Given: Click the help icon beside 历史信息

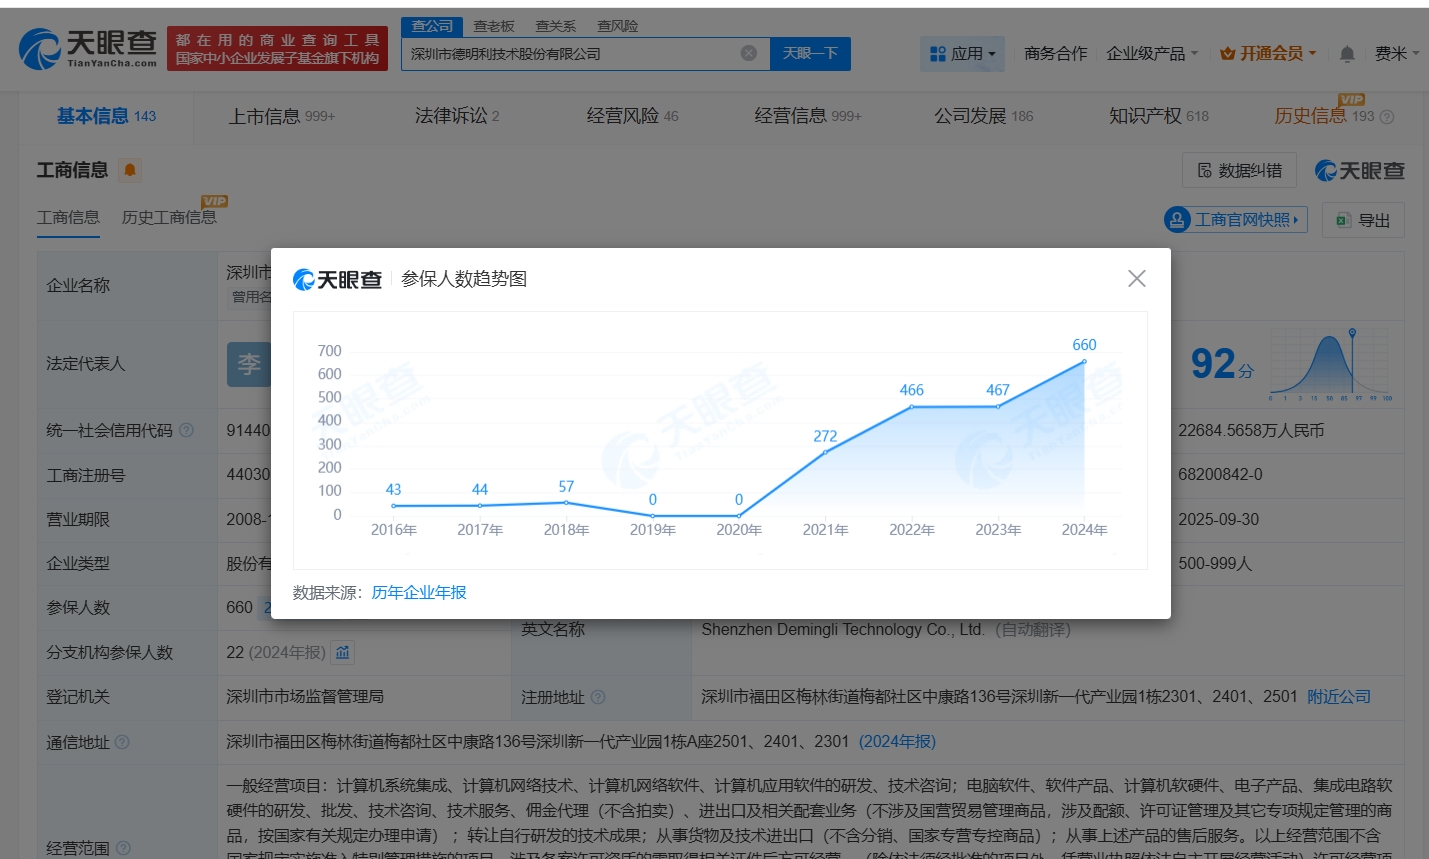Looking at the screenshot, I should tap(1387, 117).
